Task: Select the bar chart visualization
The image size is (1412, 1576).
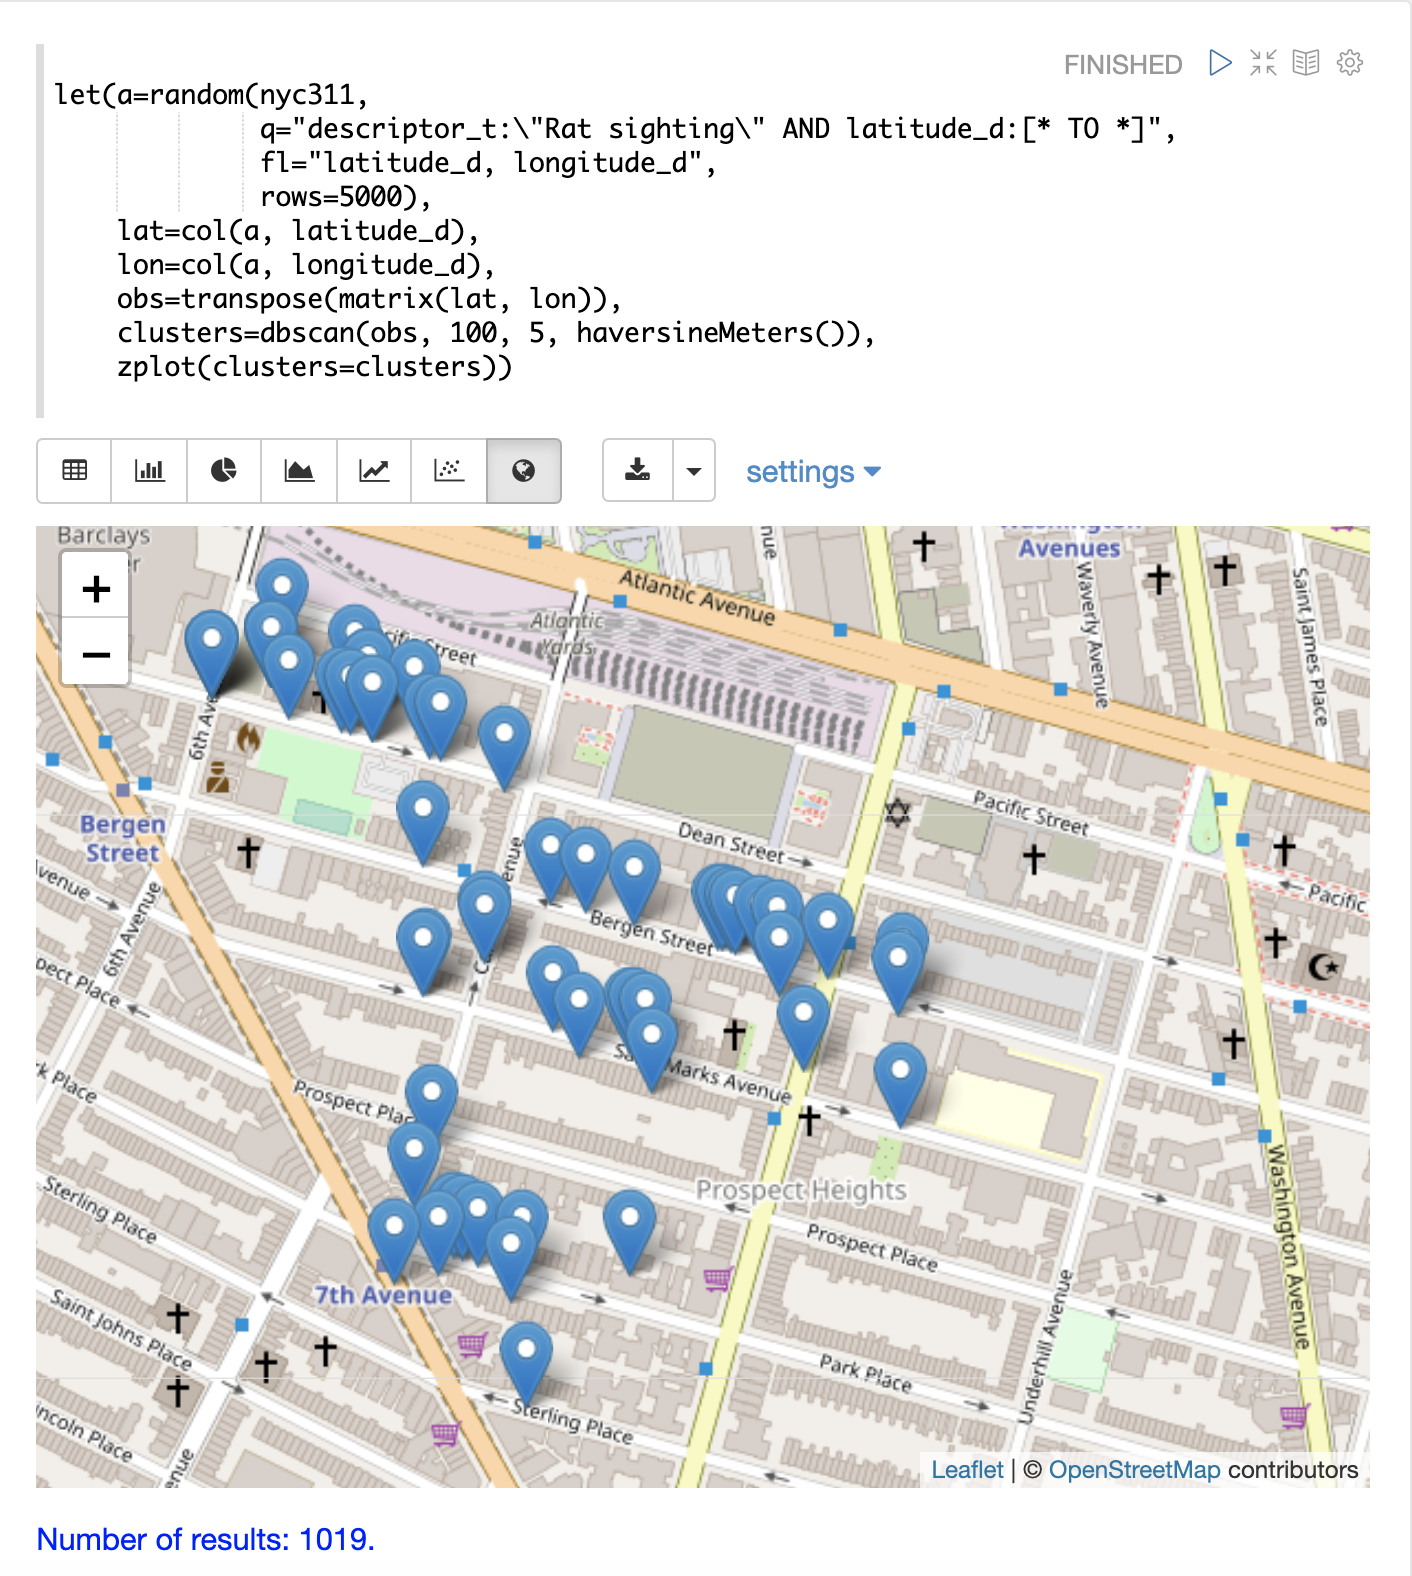Action: pos(150,470)
